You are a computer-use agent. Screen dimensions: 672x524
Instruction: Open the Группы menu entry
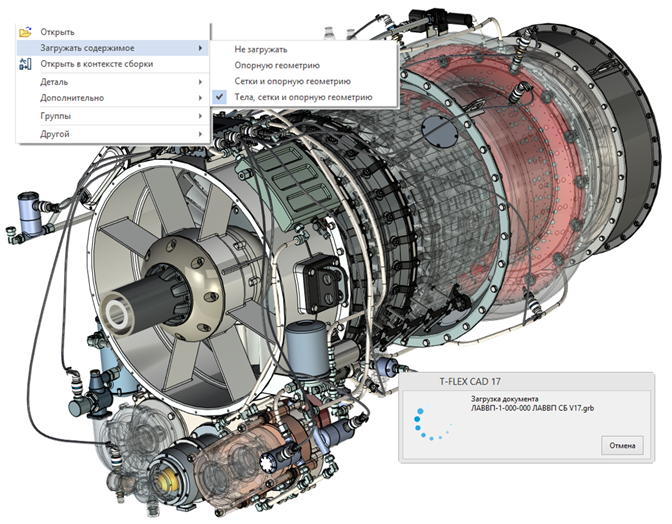[x=113, y=116]
